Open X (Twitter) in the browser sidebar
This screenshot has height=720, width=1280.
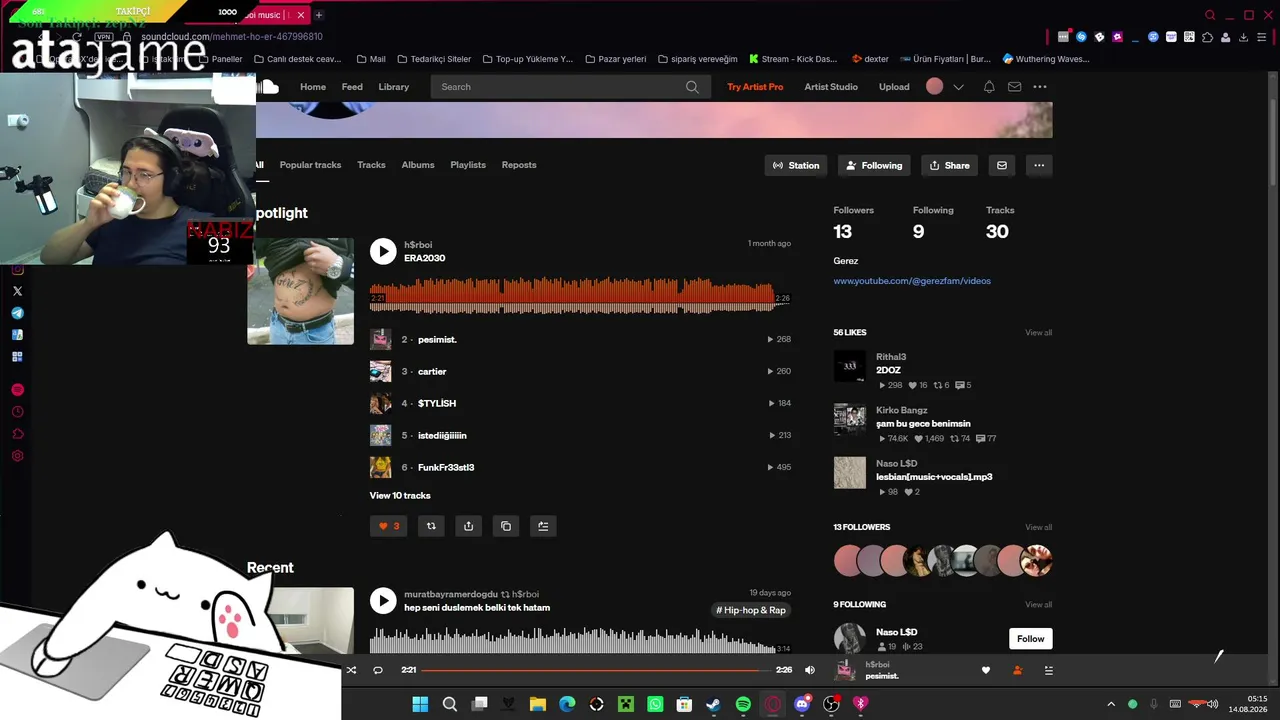tap(17, 291)
